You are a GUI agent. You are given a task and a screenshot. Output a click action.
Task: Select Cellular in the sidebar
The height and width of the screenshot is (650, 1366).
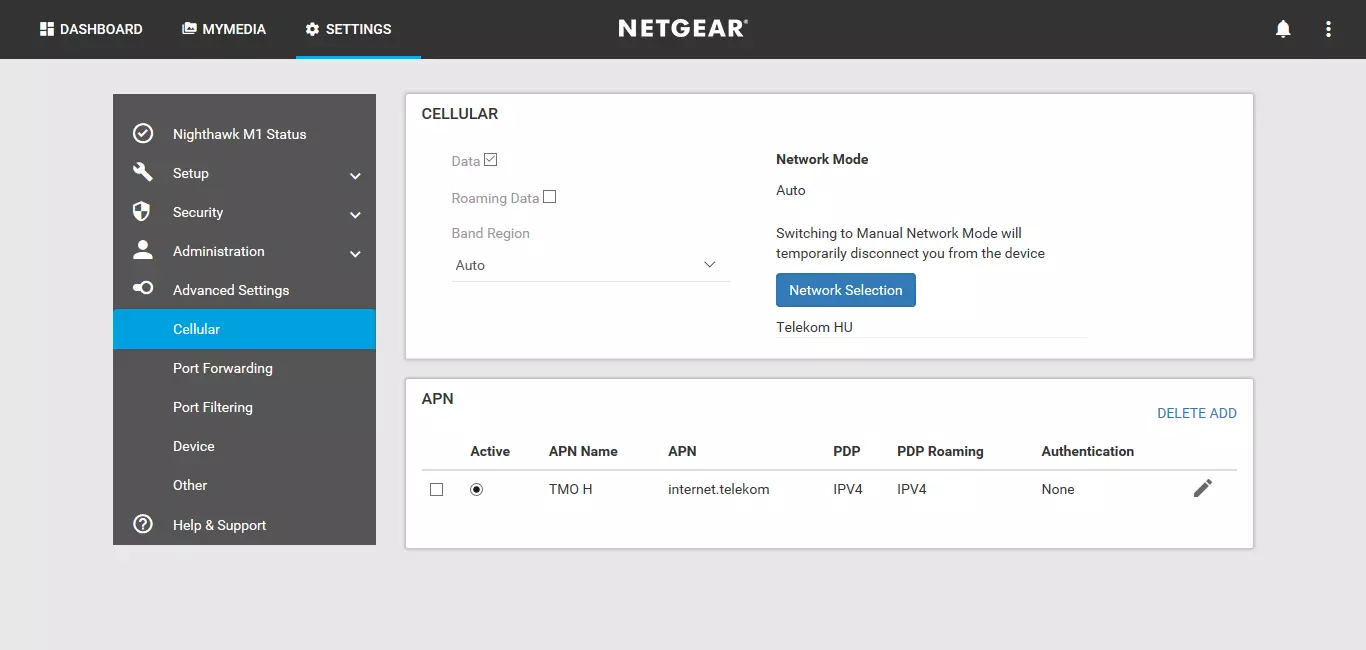[x=244, y=329]
